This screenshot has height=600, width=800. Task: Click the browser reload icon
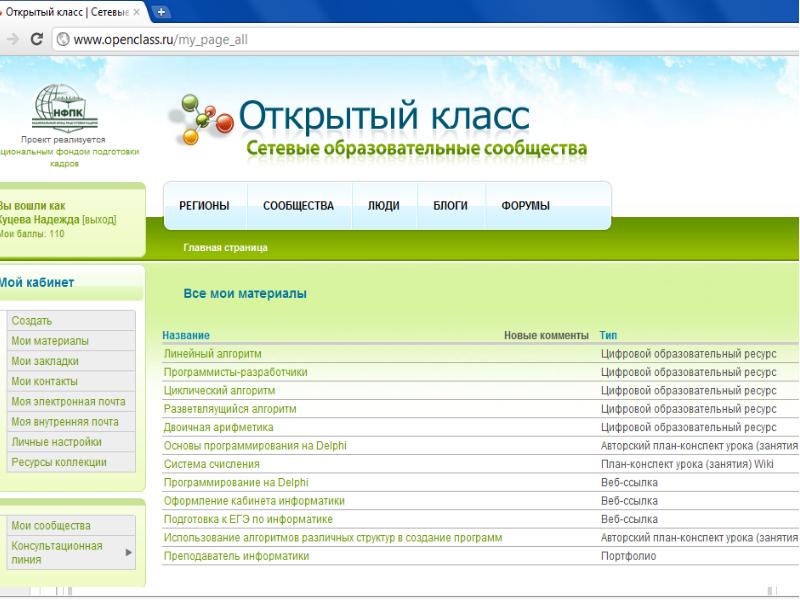pos(37,40)
